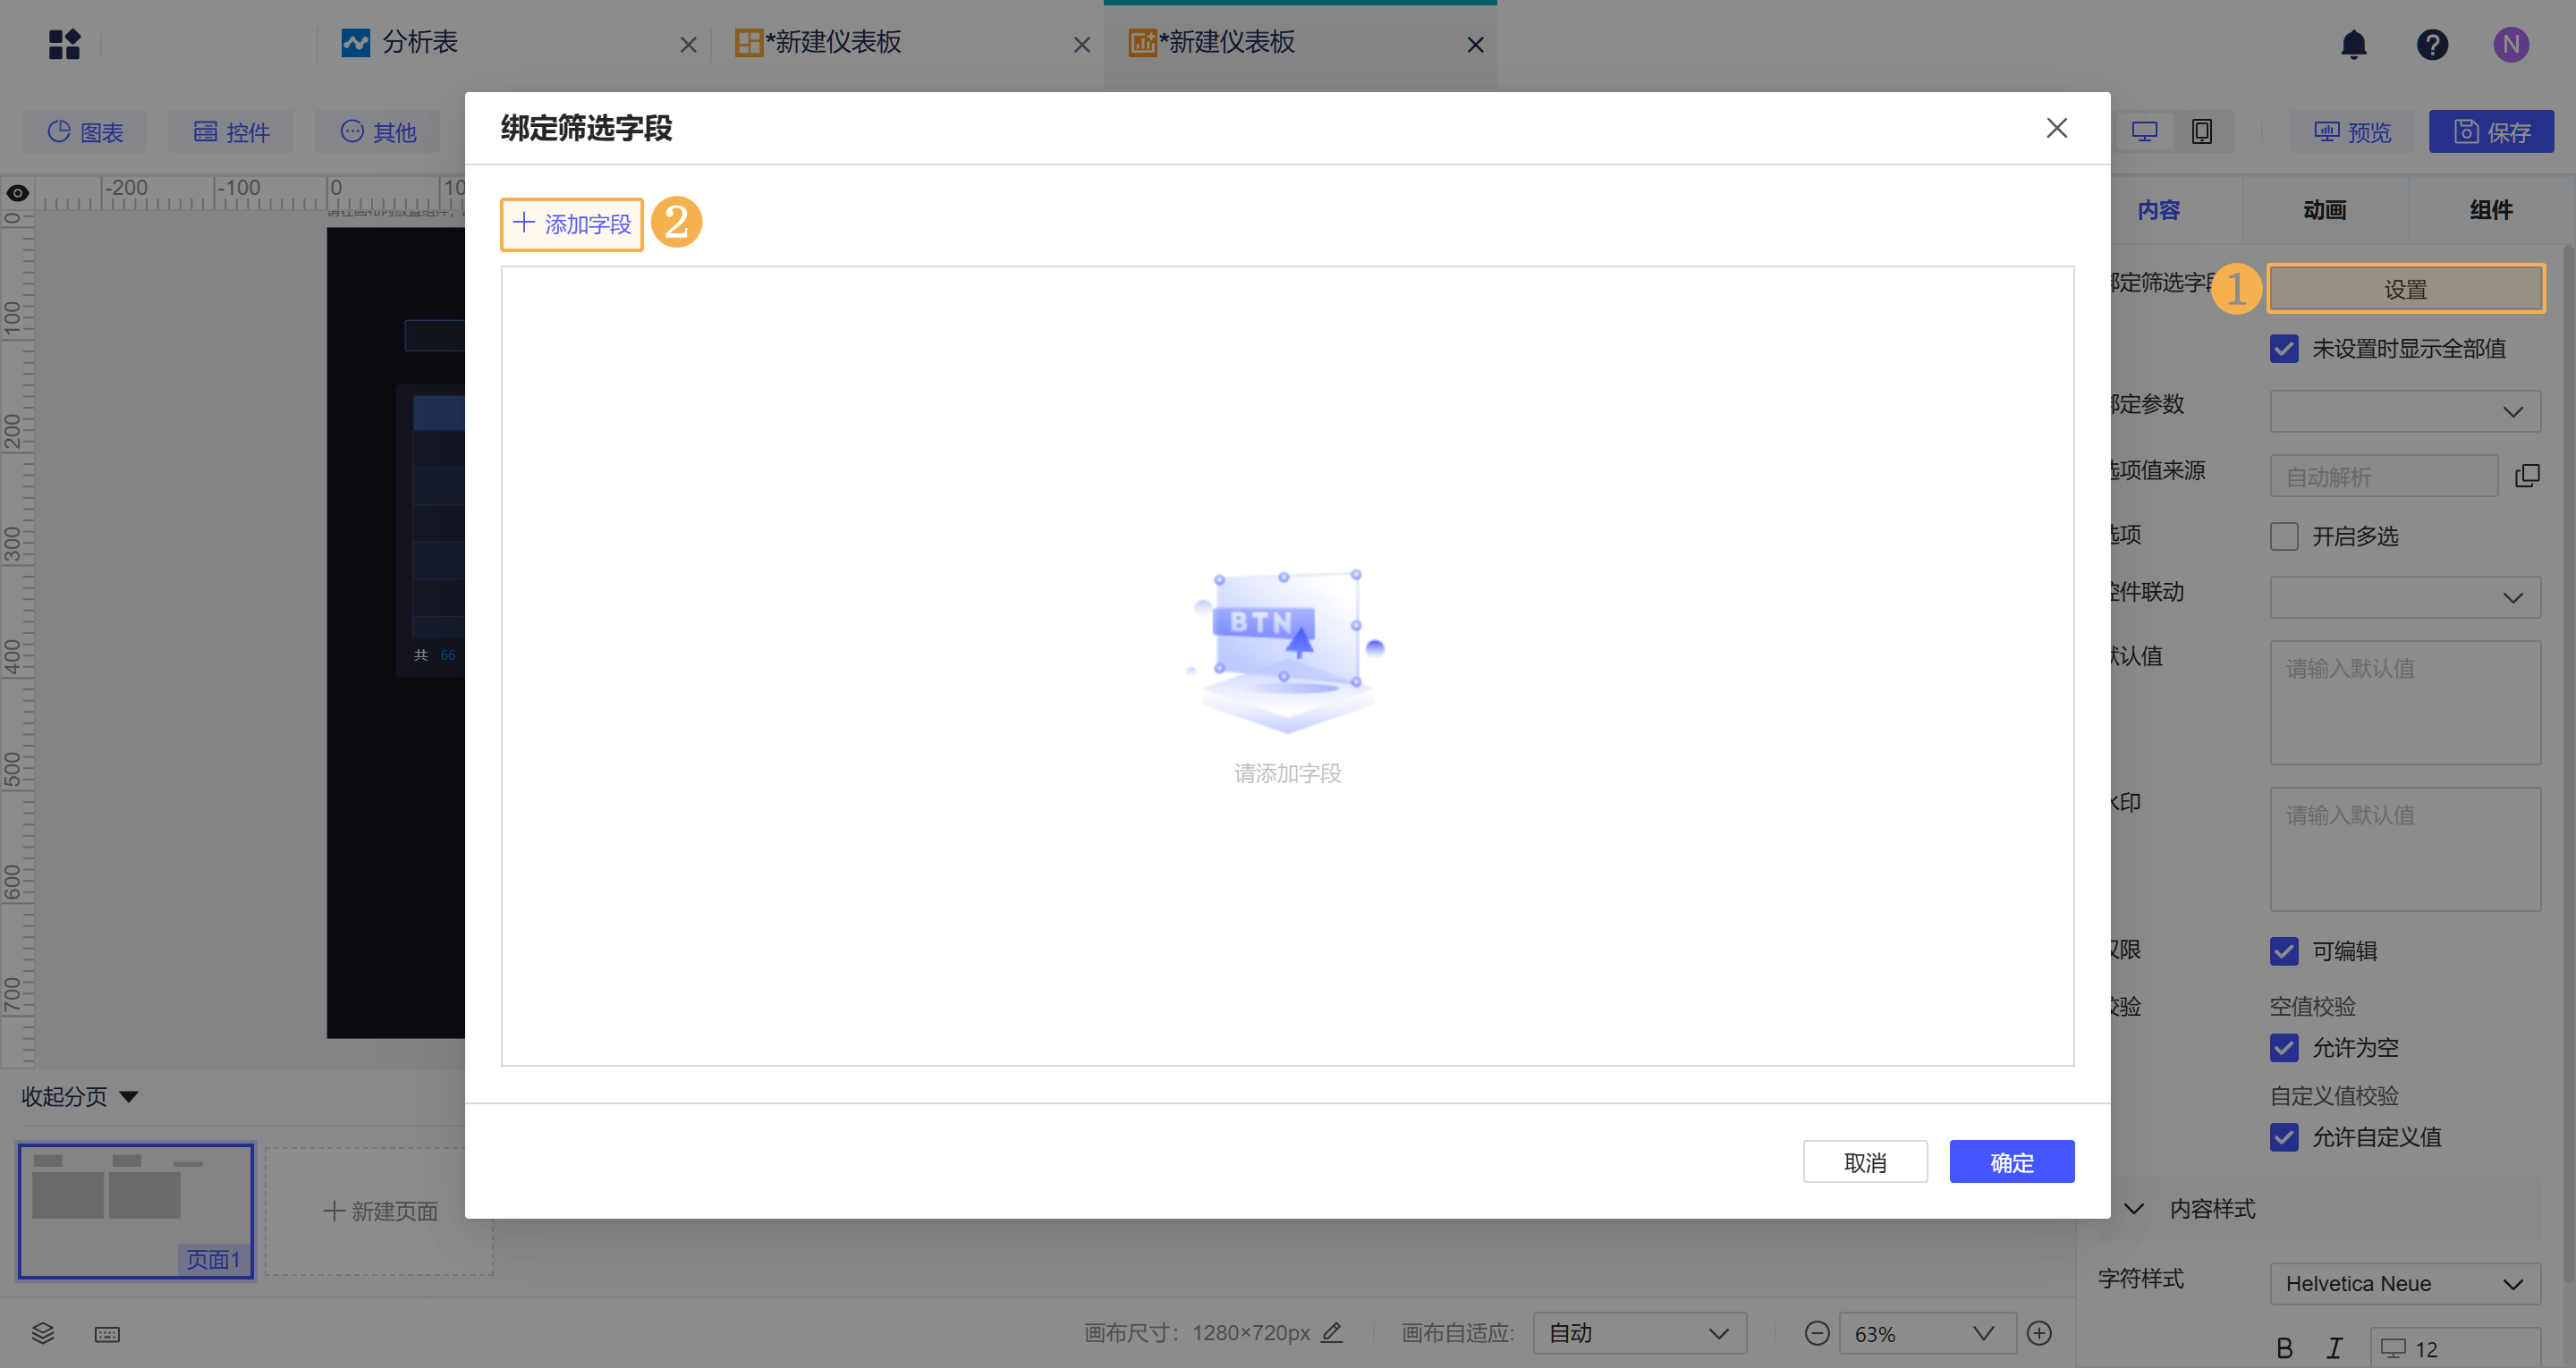
Task: Click the notification bell icon
Action: (x=2353, y=44)
